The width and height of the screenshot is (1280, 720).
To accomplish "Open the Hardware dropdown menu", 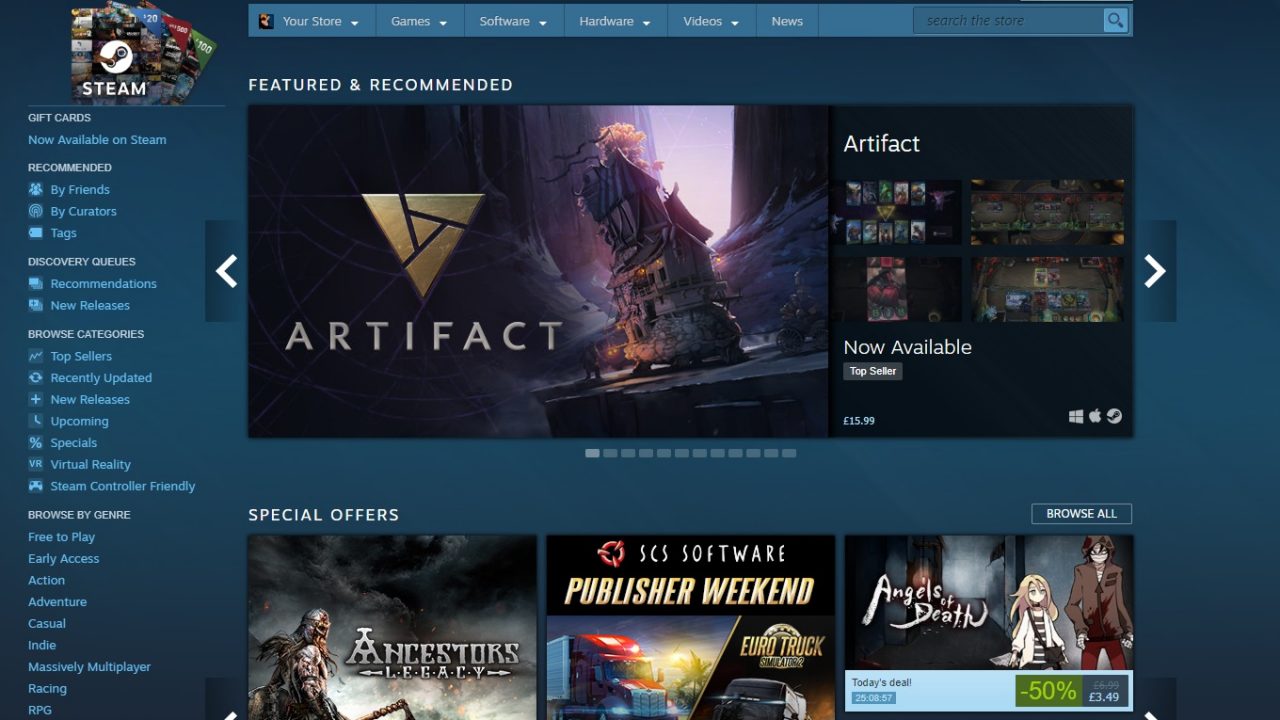I will (616, 21).
